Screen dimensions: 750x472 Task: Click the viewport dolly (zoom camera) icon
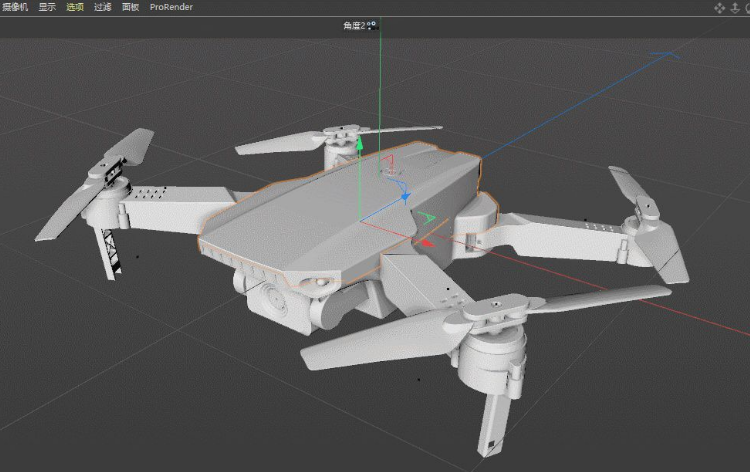coord(735,8)
